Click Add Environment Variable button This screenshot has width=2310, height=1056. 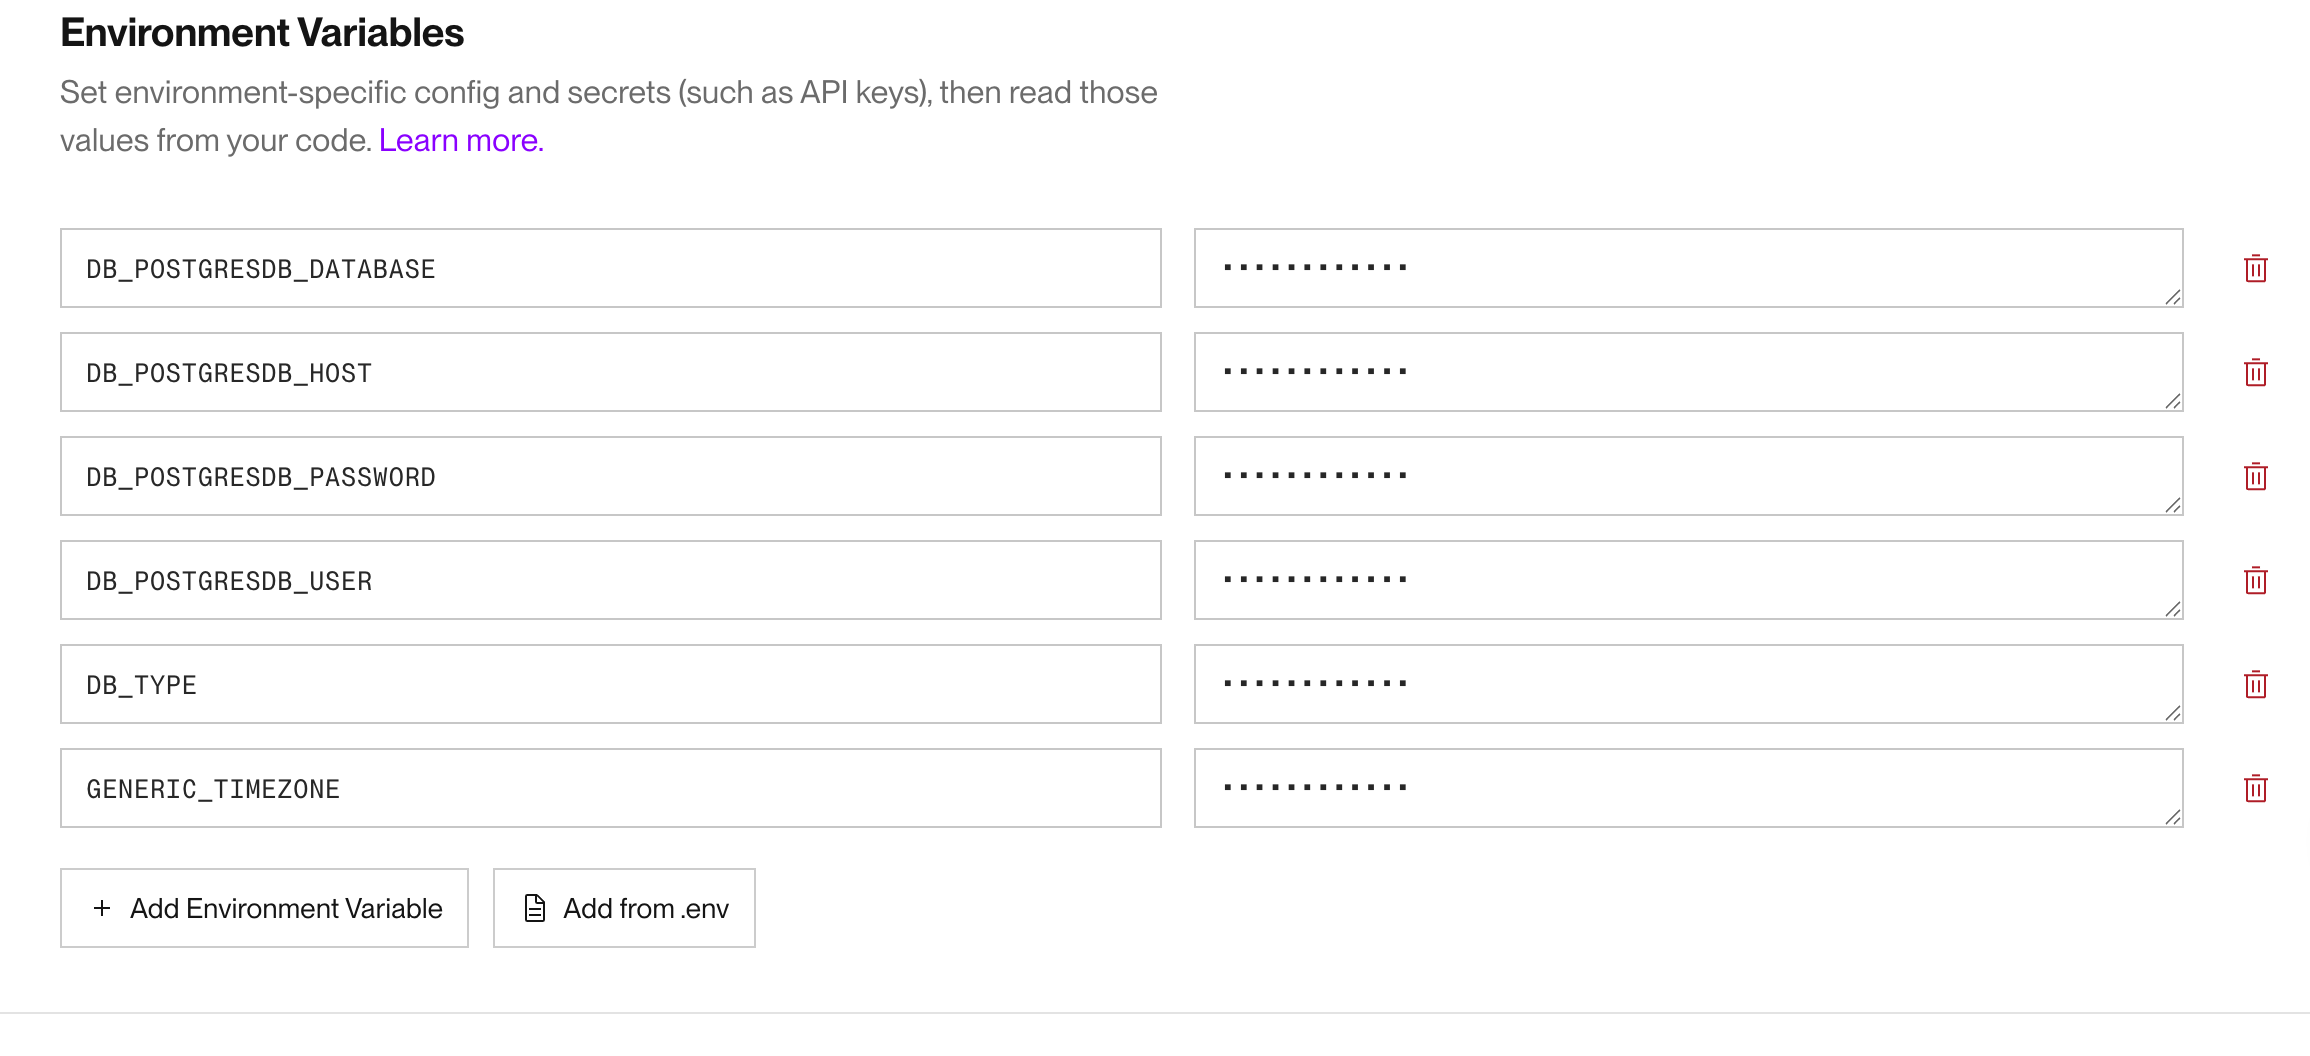[x=285, y=908]
